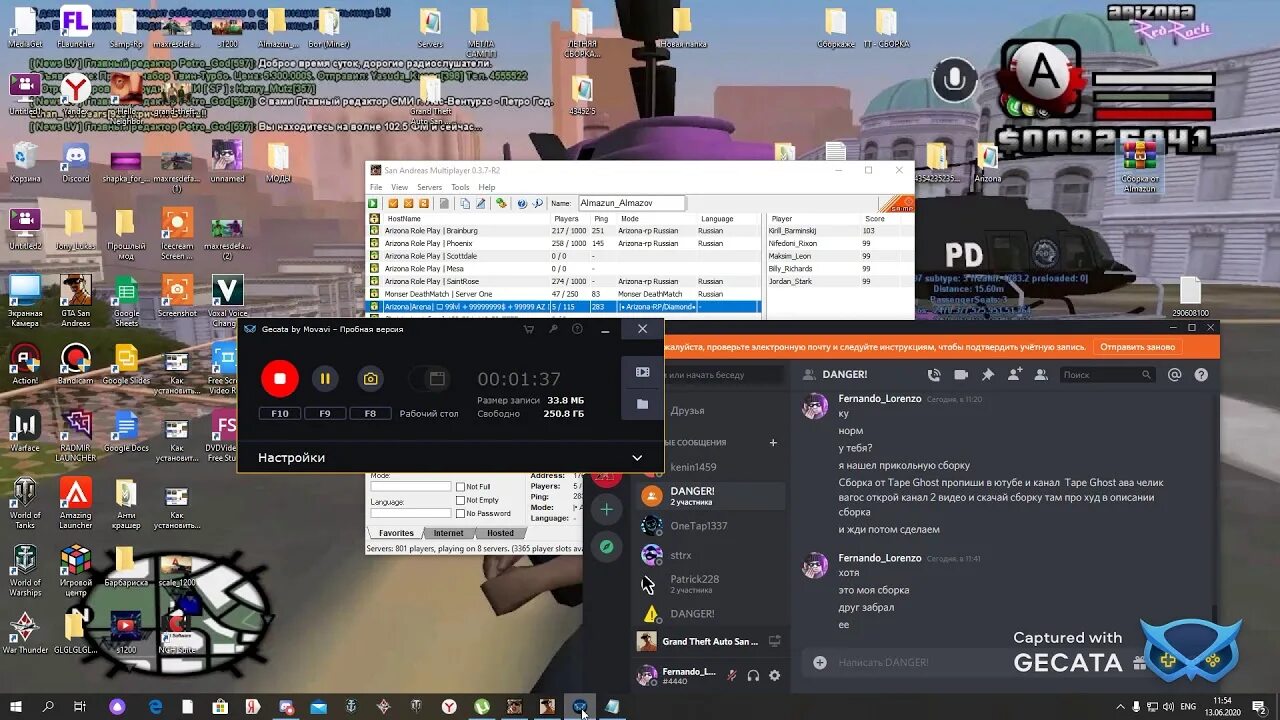This screenshot has width=1280, height=720.
Task: Open the File menu in San Andreas Multiplayer
Action: pyautogui.click(x=376, y=187)
